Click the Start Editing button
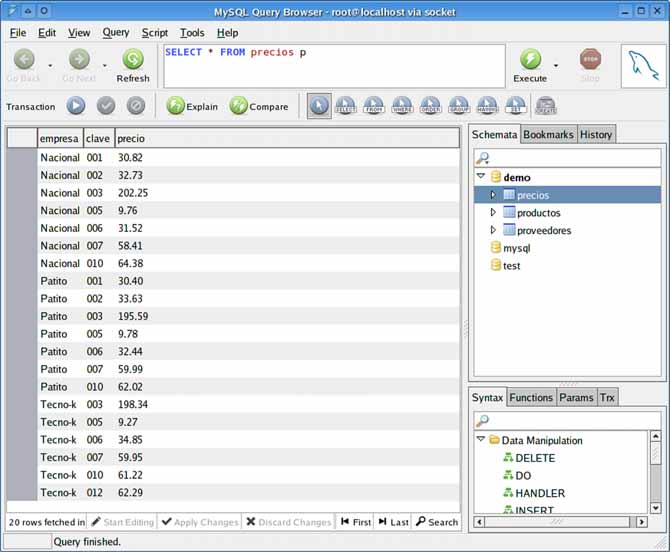 click(122, 522)
